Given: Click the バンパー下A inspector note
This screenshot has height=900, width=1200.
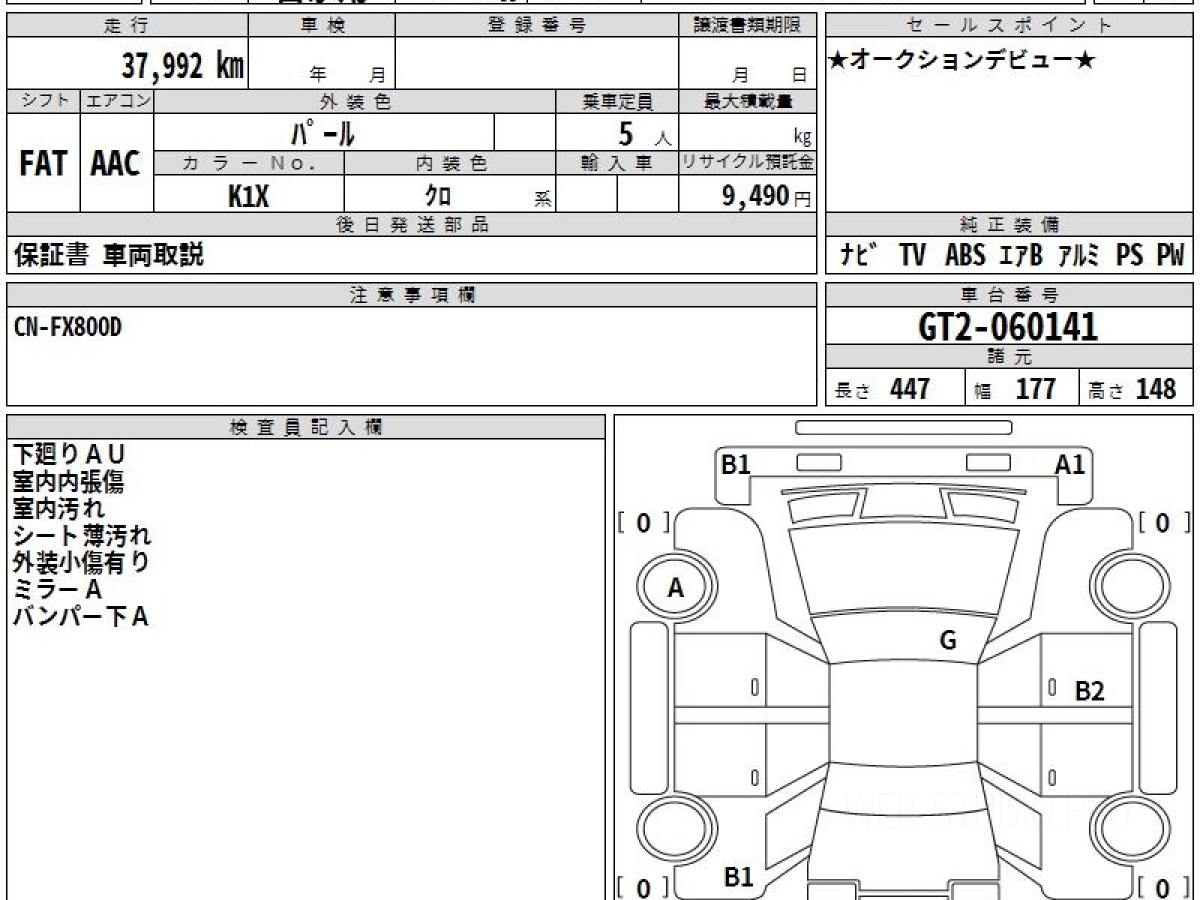Looking at the screenshot, I should [81, 617].
